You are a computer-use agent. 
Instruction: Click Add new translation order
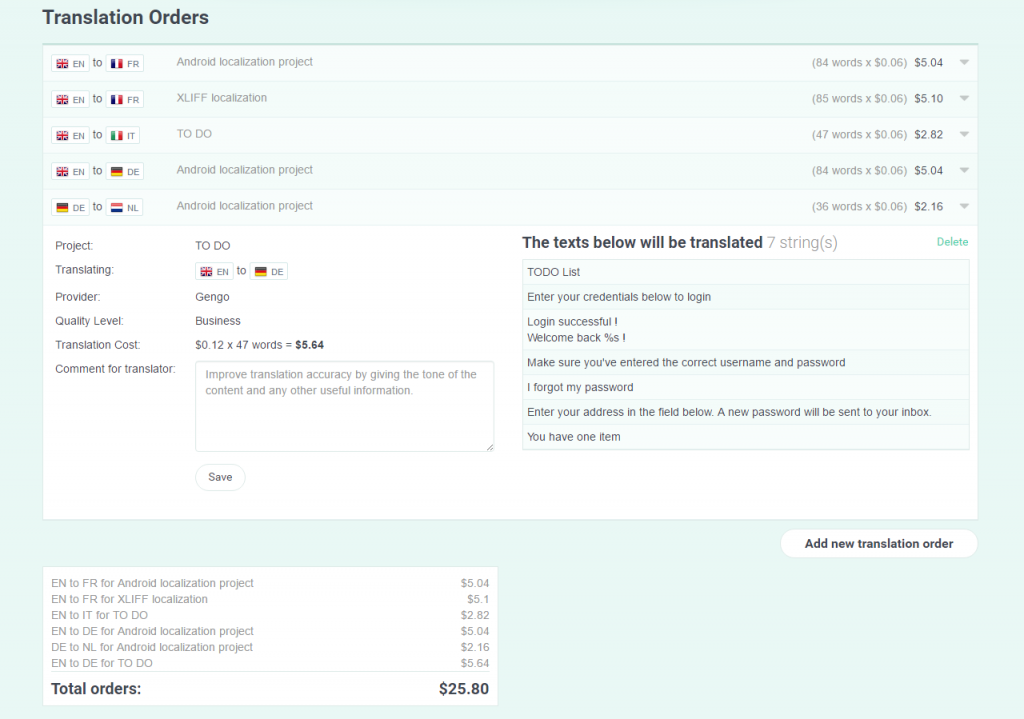[878, 543]
